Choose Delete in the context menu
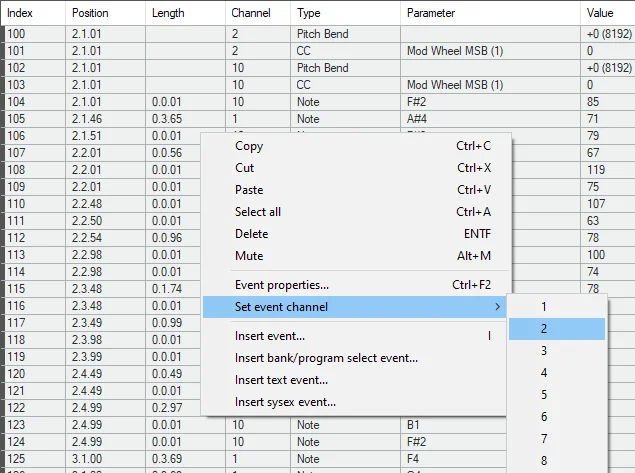This screenshot has height=473, width=635. [x=354, y=234]
